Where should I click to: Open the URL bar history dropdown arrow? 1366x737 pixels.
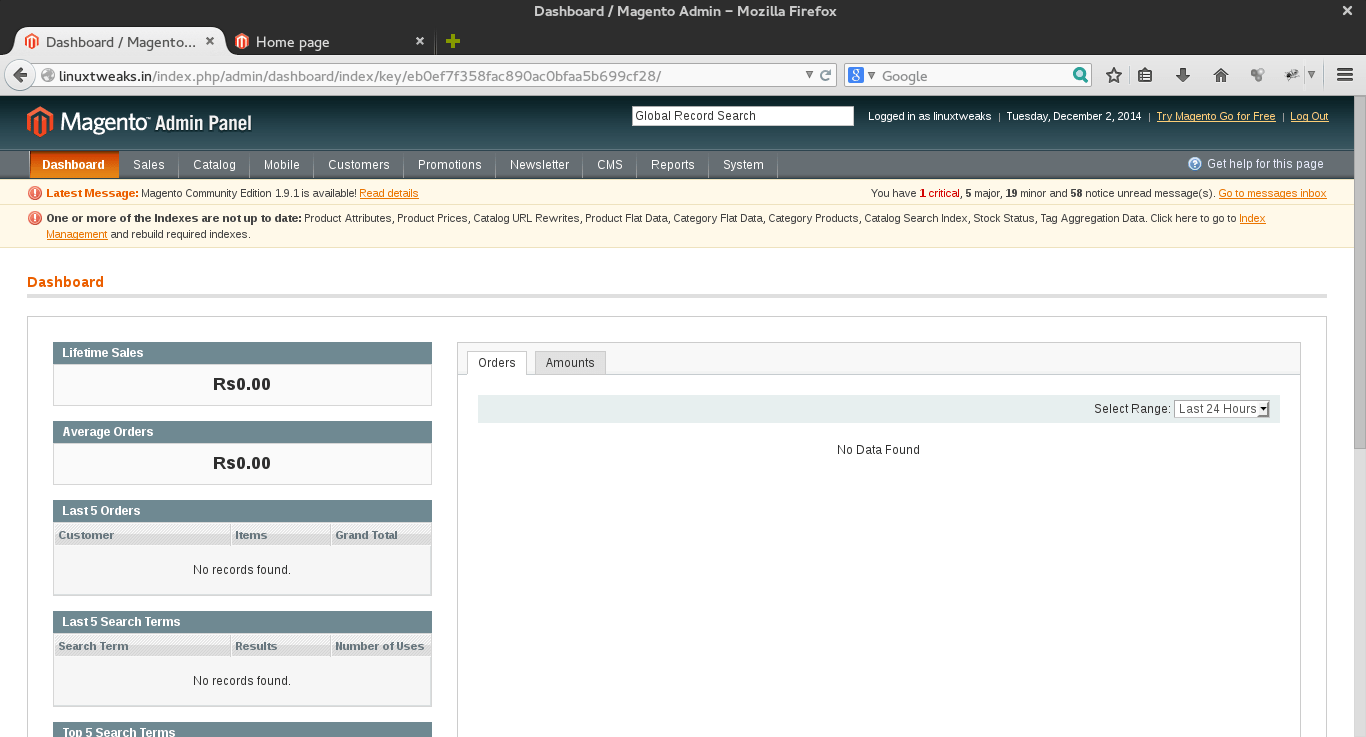[x=809, y=75]
